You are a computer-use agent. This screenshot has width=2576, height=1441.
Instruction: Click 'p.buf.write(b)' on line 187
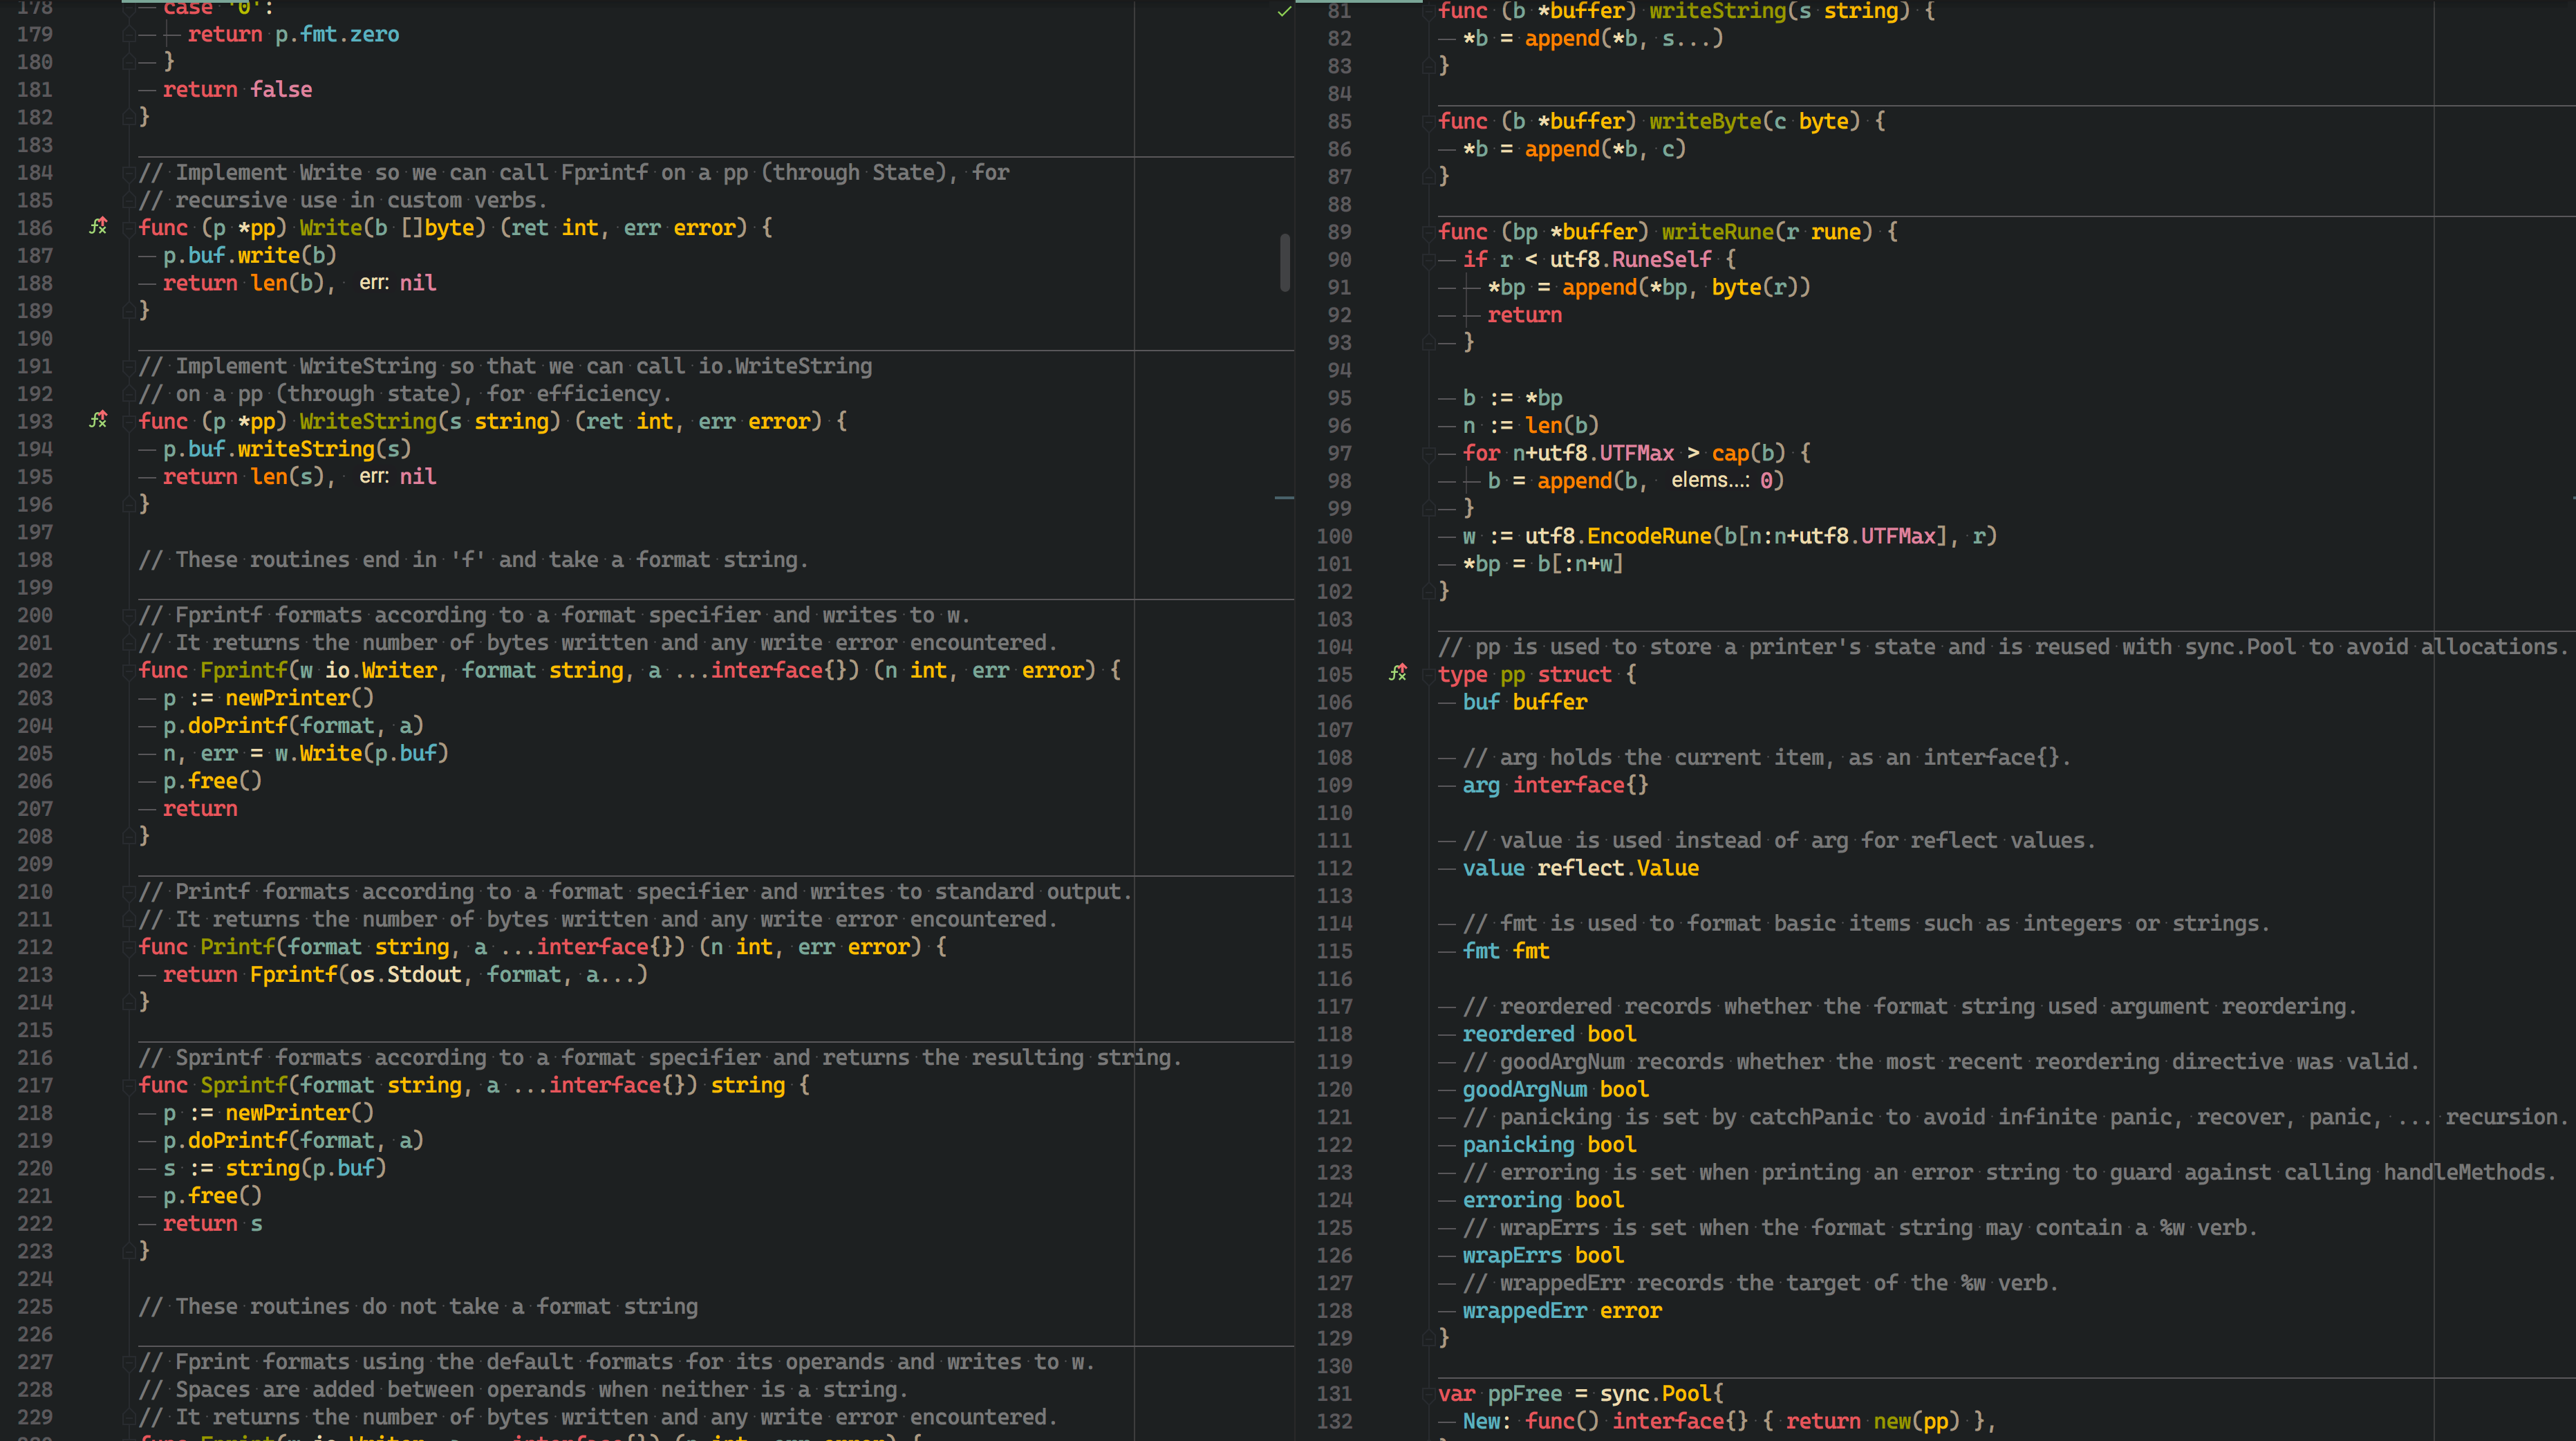tap(249, 256)
